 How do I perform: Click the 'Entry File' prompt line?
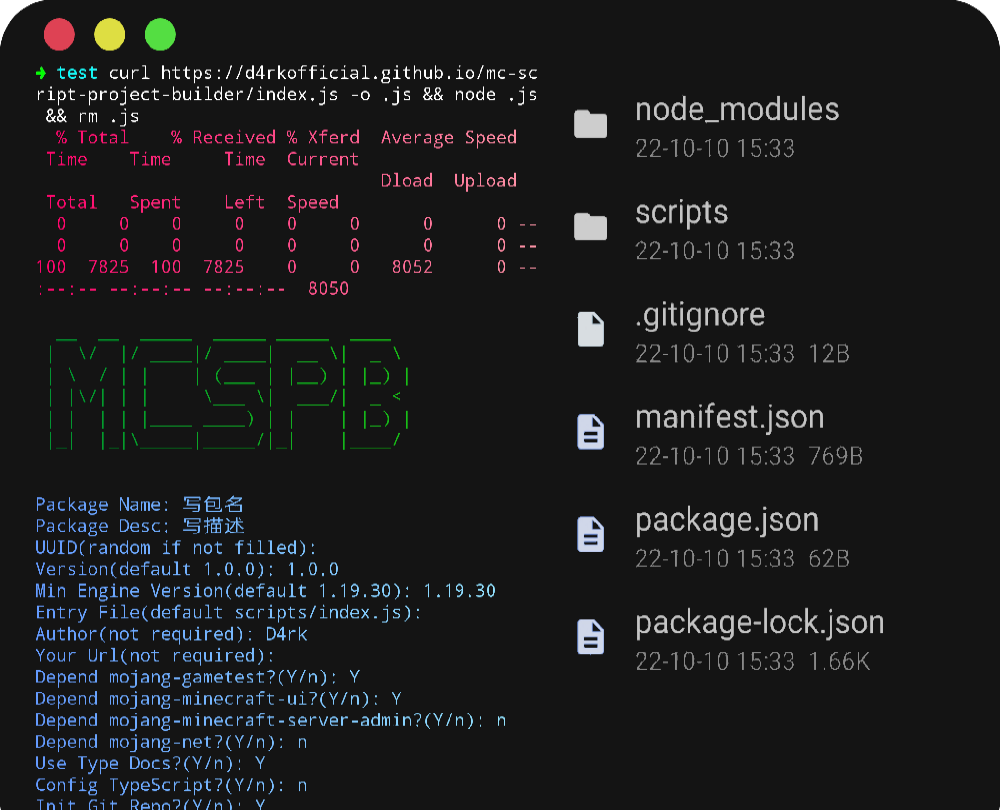tap(228, 612)
